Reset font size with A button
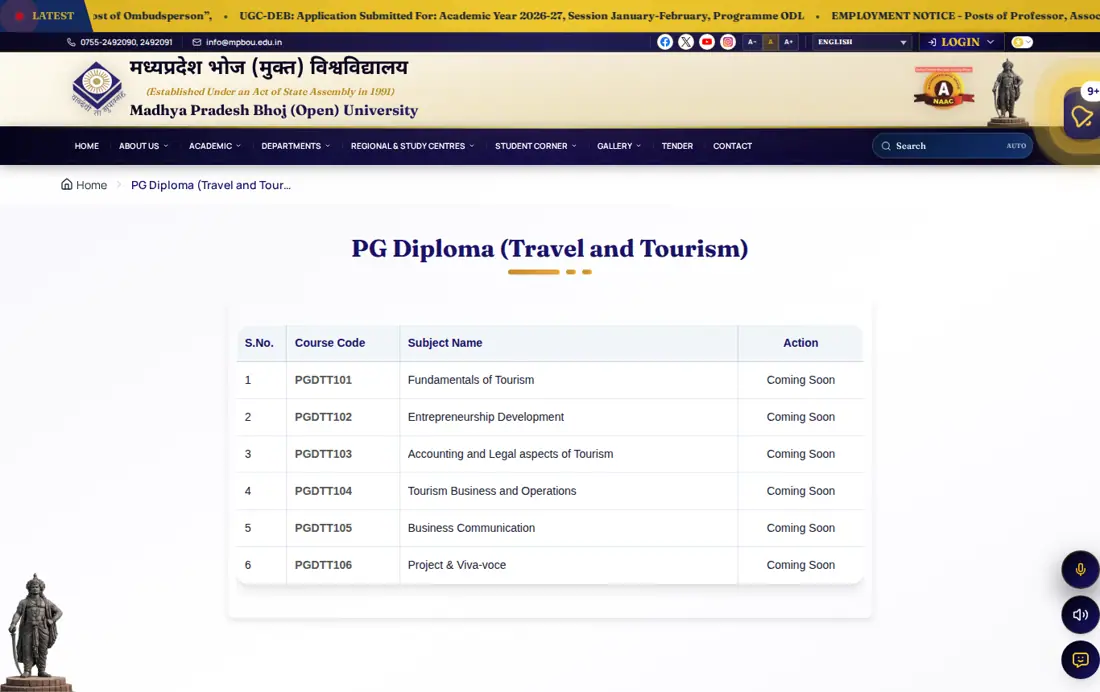This screenshot has height=692, width=1100. [x=770, y=42]
